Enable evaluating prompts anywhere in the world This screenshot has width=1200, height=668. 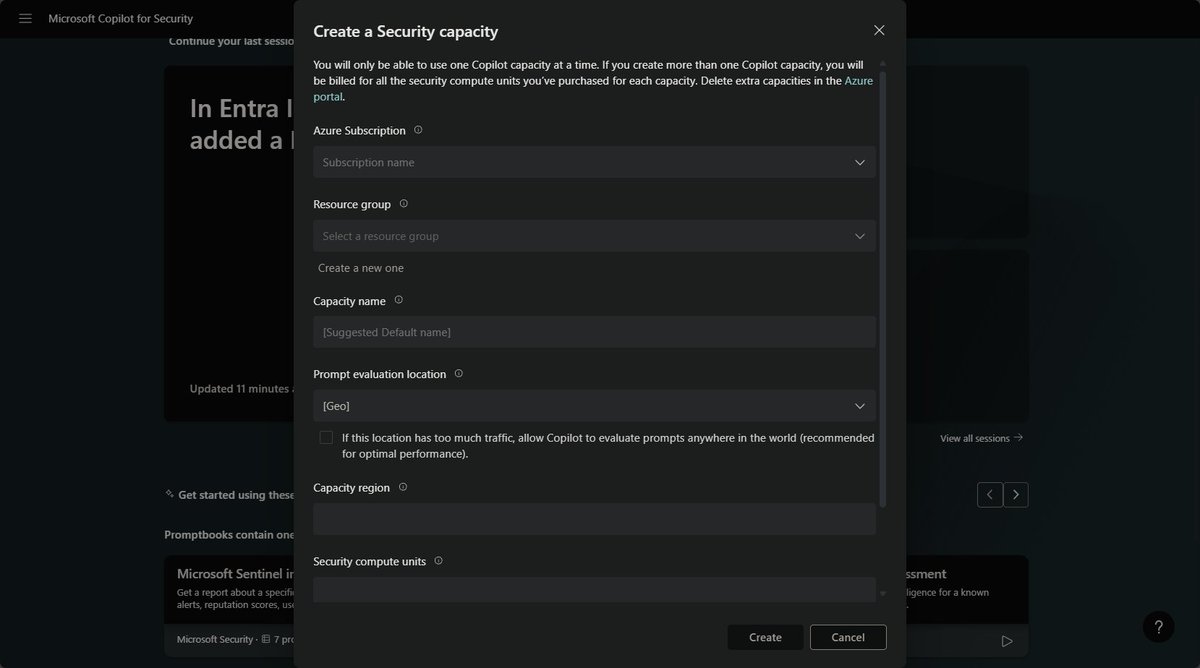coord(326,437)
